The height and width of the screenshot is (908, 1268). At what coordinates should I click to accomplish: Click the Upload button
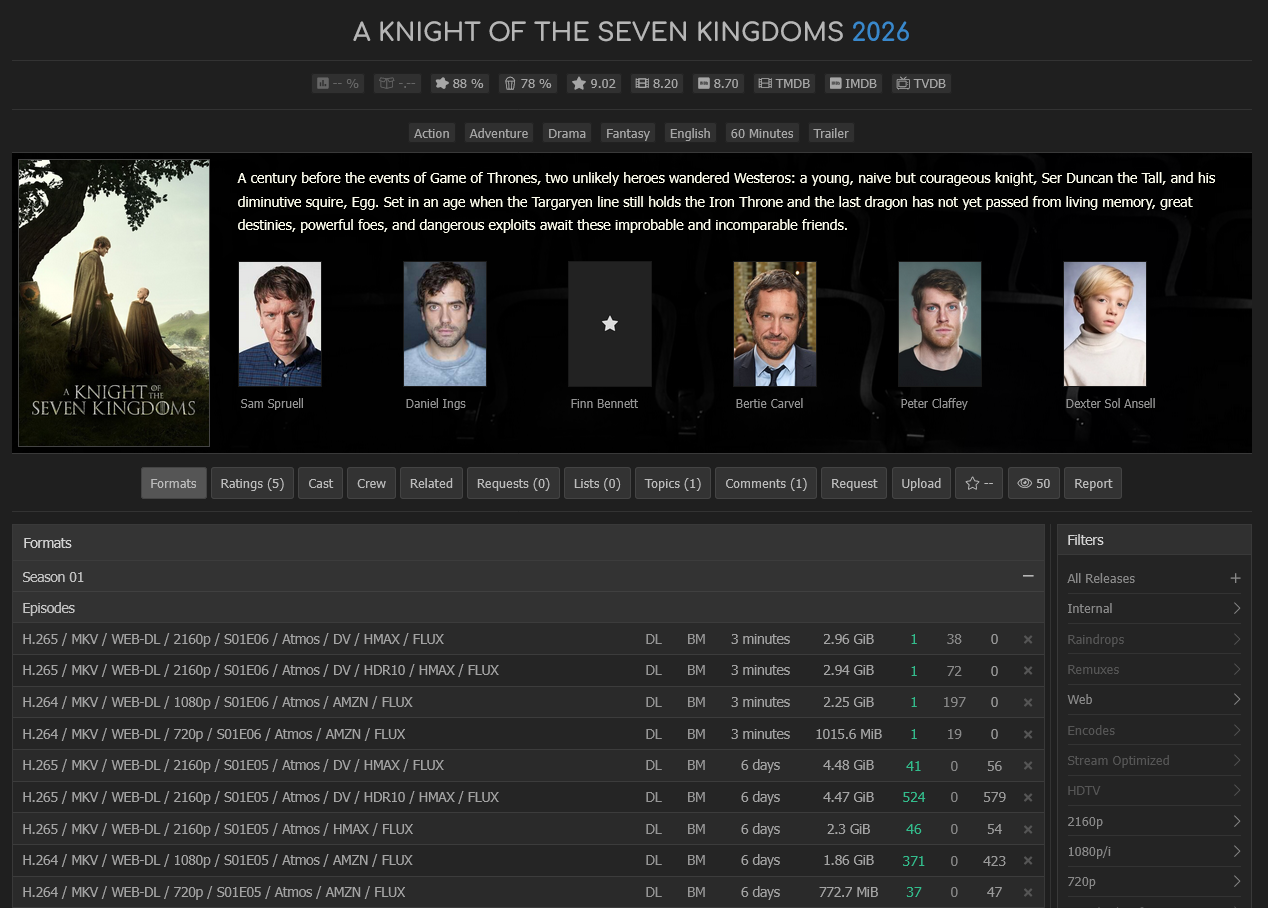(921, 483)
